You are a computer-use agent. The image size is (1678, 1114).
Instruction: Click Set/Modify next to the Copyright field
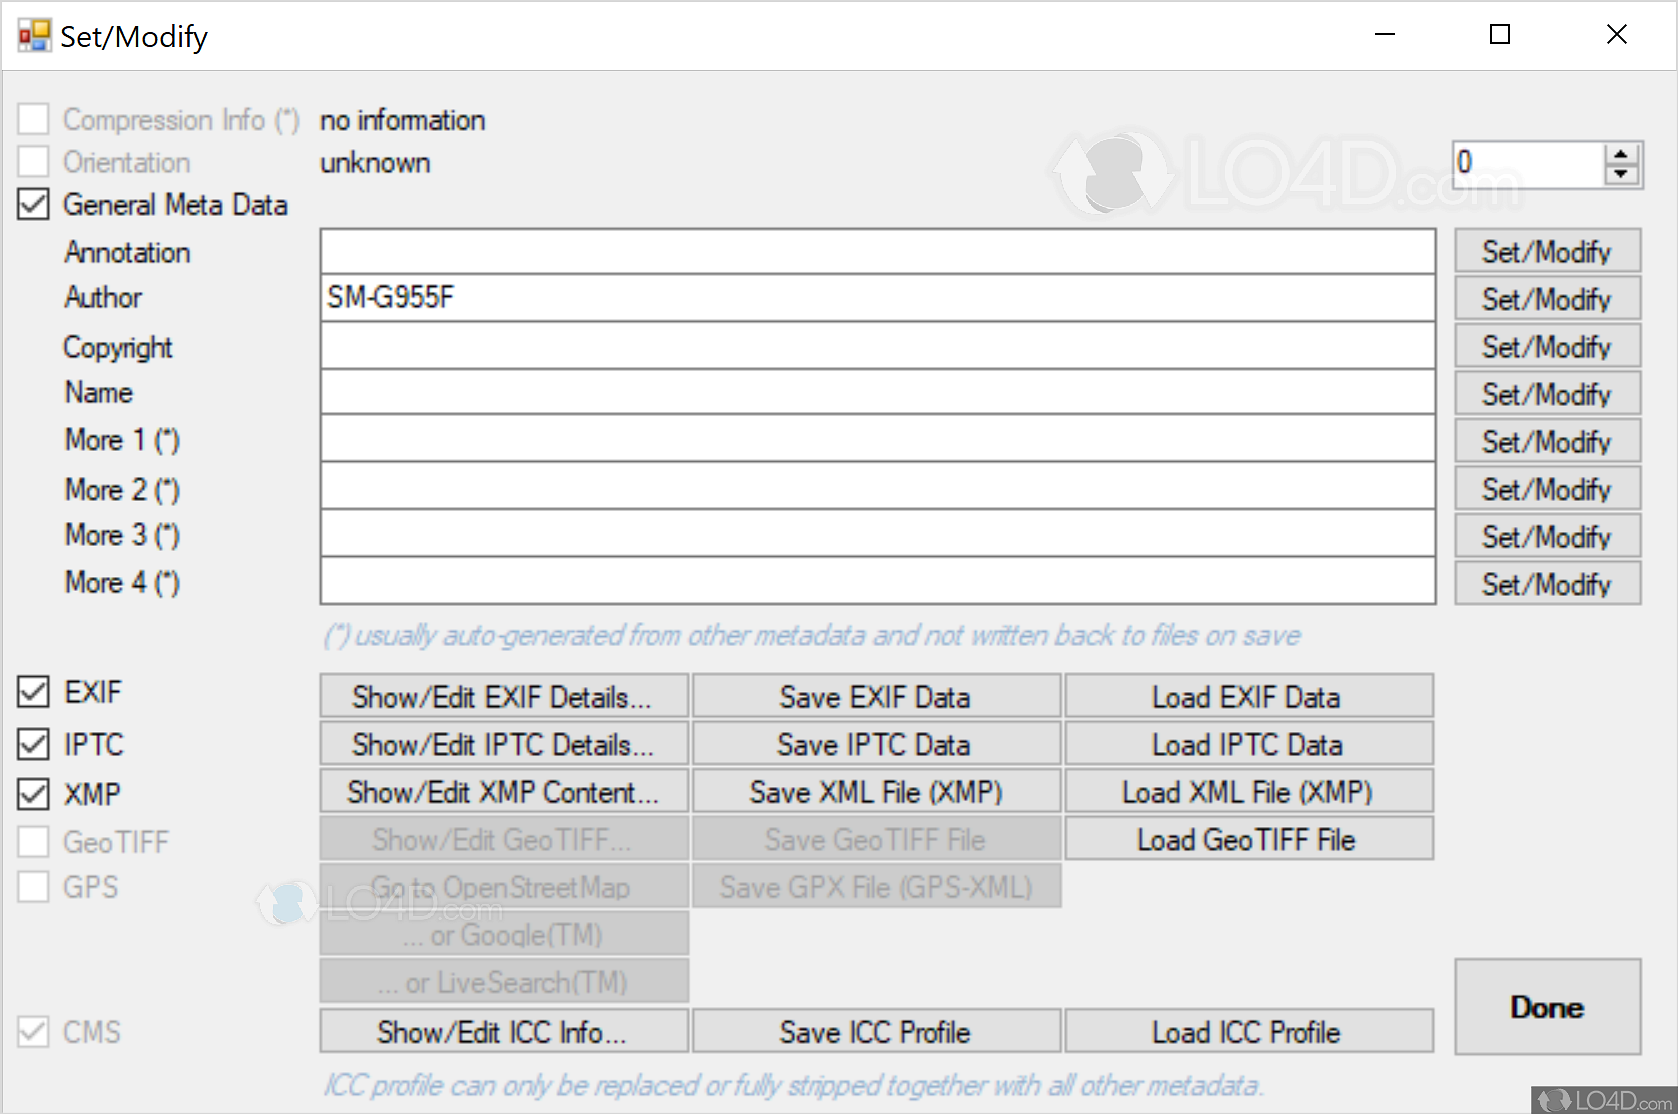click(x=1546, y=346)
